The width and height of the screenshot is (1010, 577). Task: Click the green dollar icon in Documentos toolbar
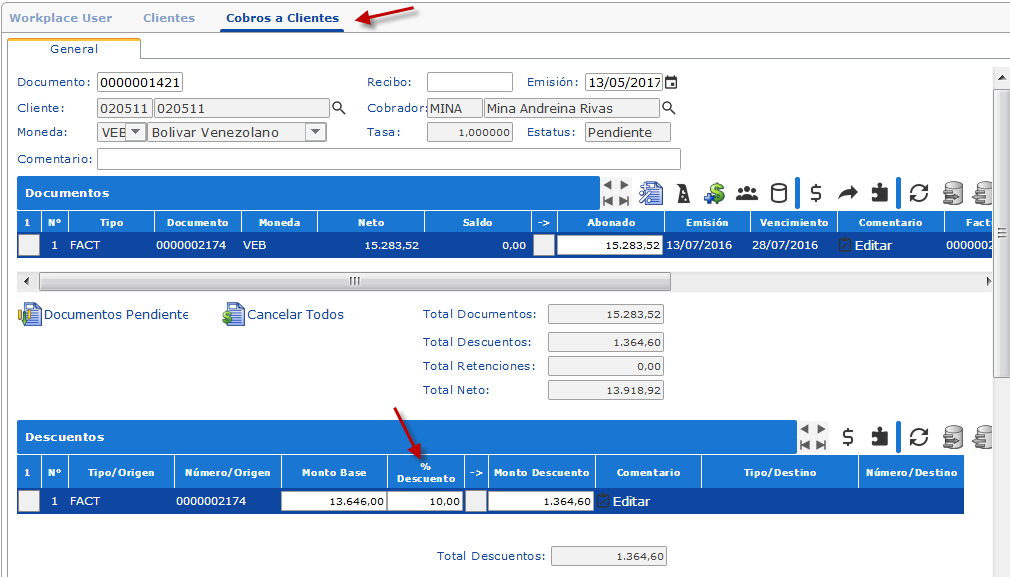coord(714,193)
